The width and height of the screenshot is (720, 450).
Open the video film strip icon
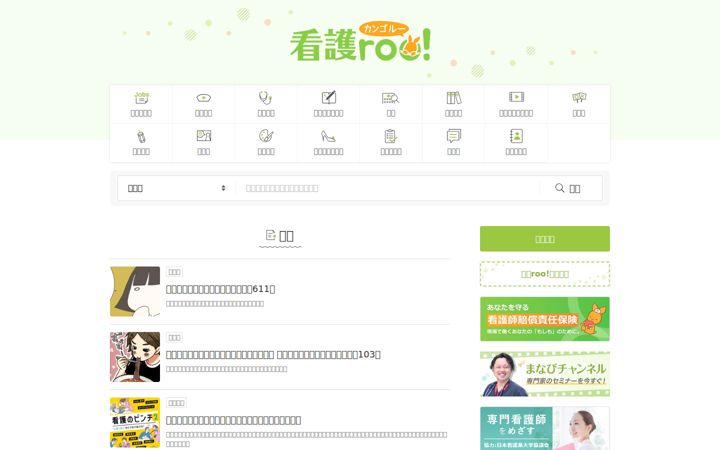coord(516,97)
